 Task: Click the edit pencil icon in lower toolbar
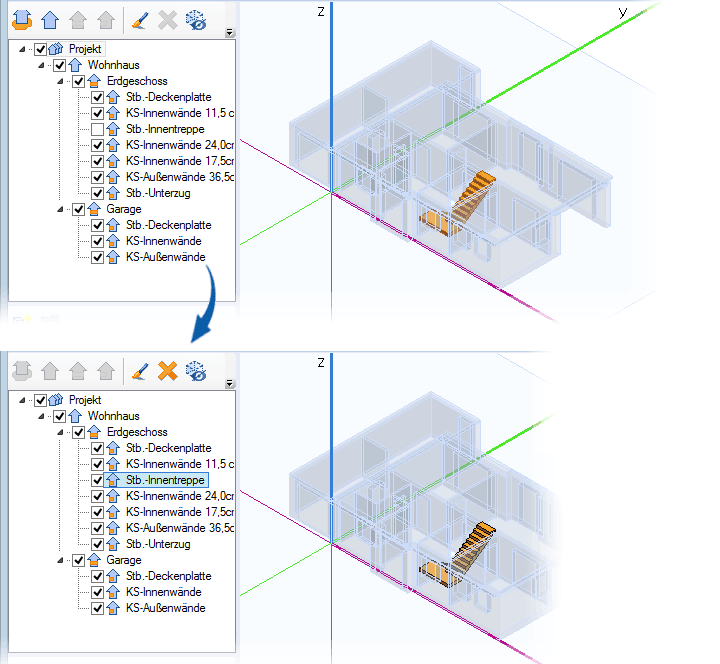pos(140,371)
